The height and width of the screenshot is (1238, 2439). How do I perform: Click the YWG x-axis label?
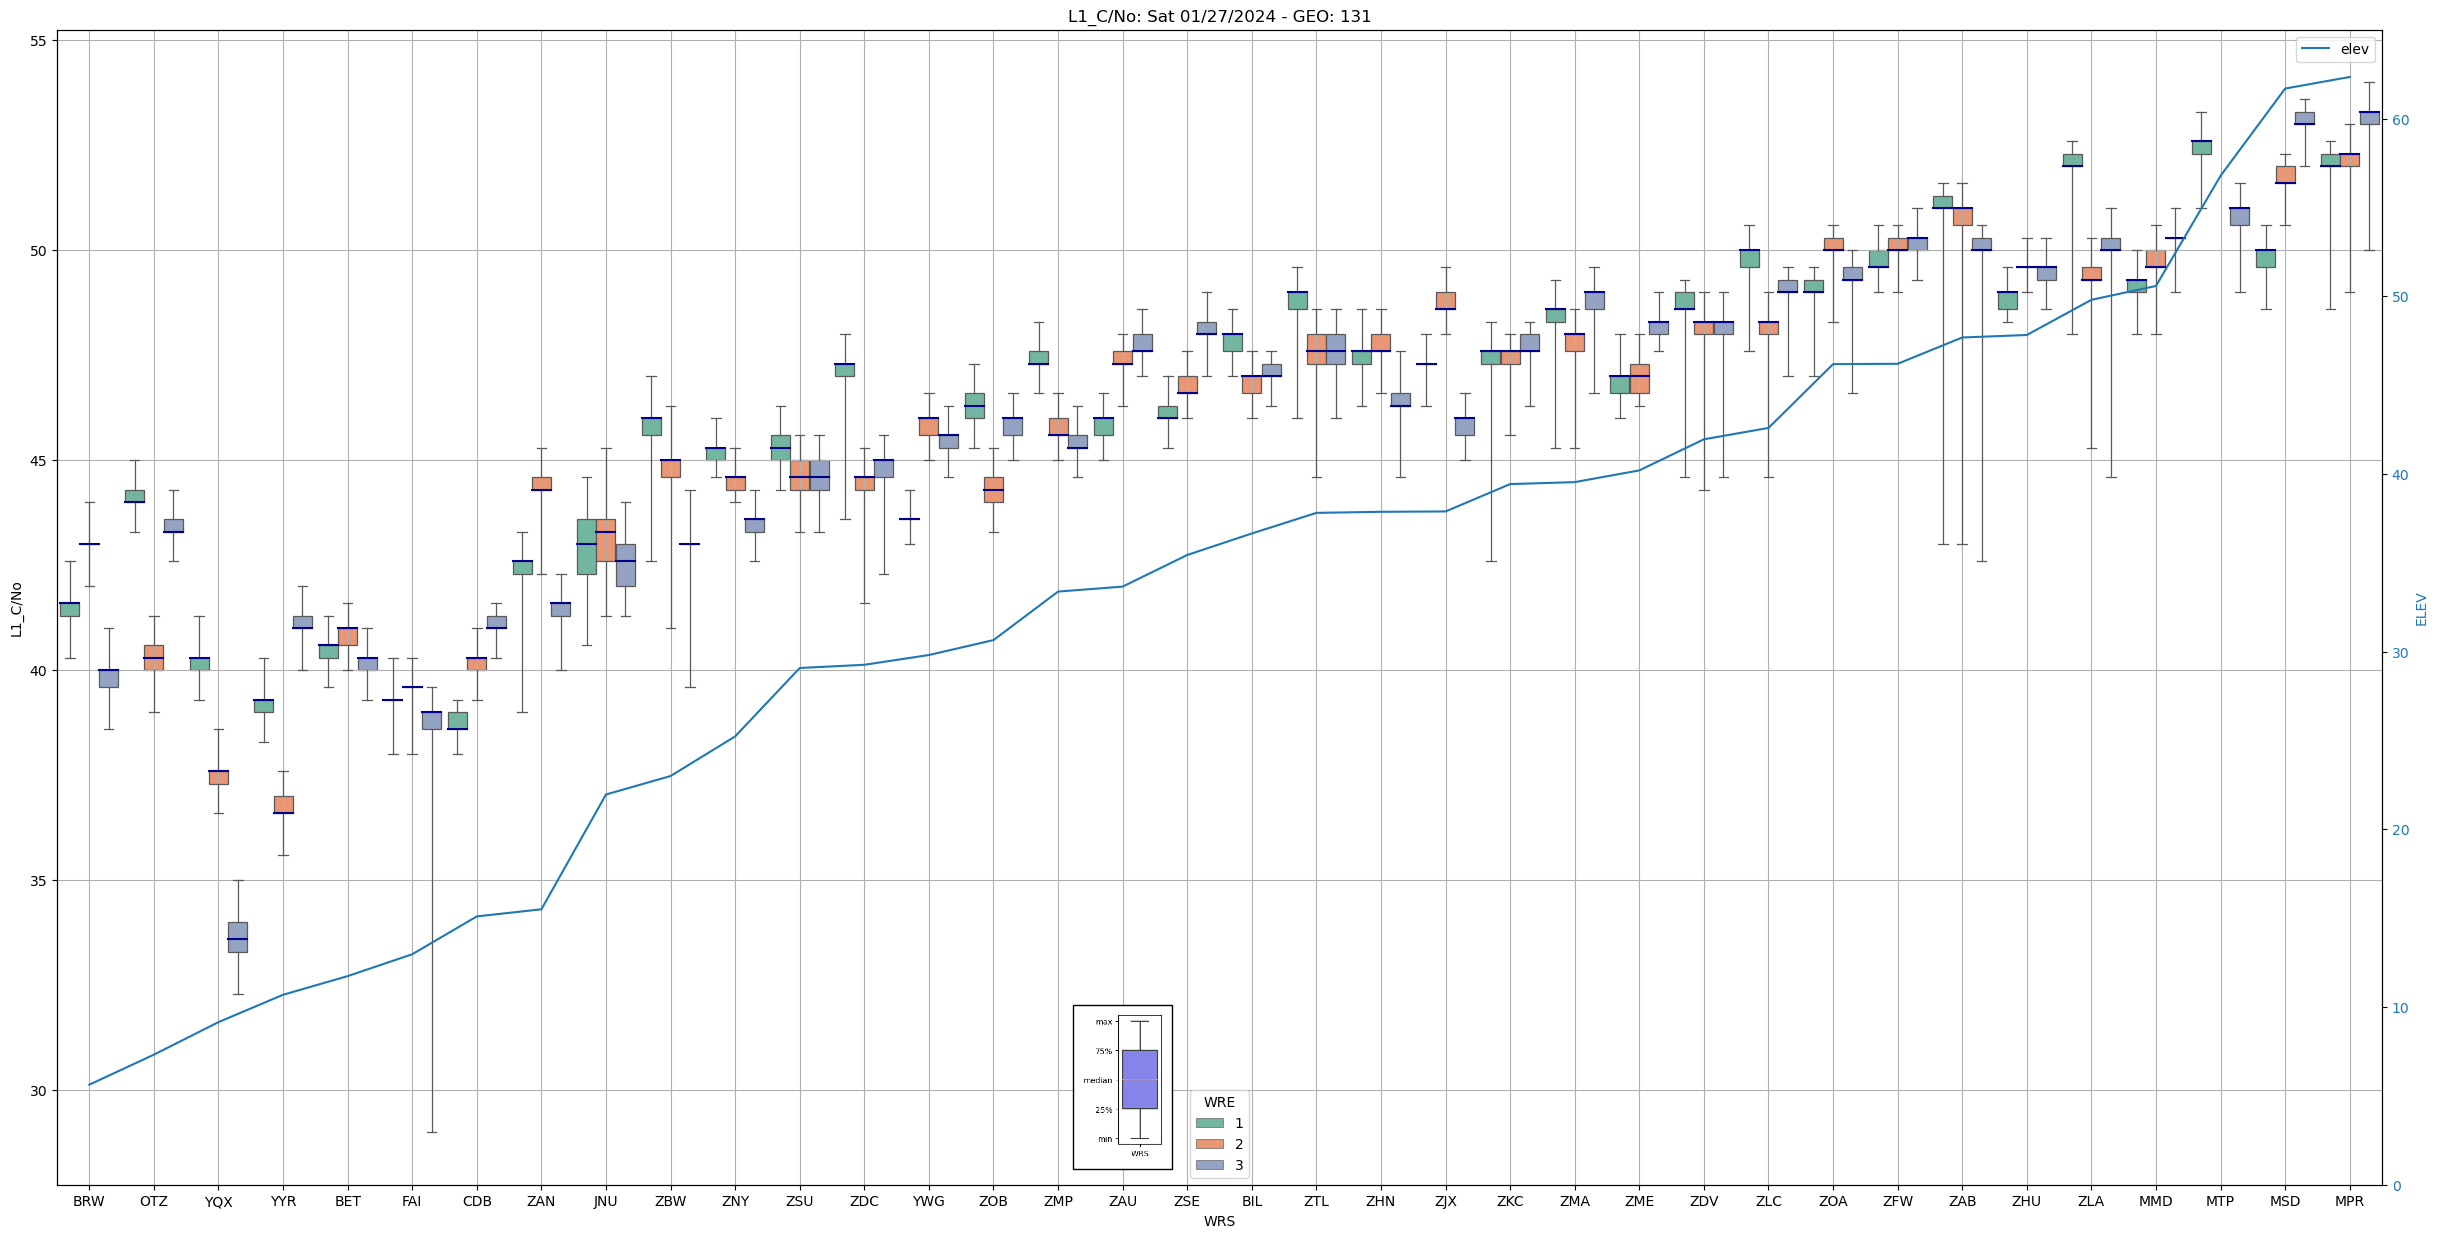pyautogui.click(x=929, y=1201)
